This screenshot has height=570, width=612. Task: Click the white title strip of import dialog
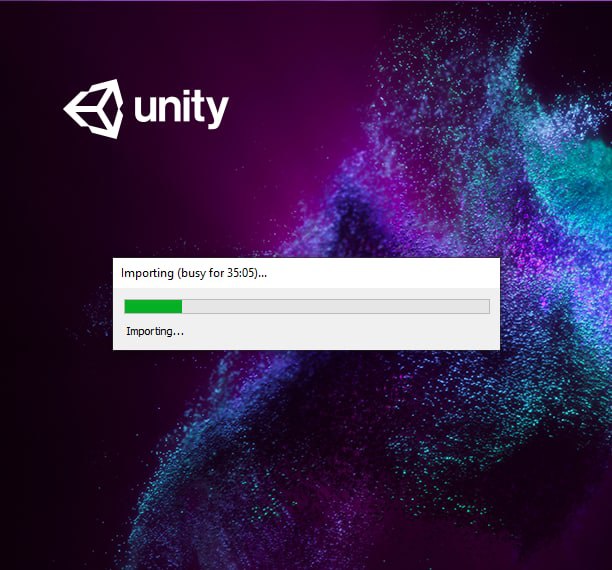(306, 273)
